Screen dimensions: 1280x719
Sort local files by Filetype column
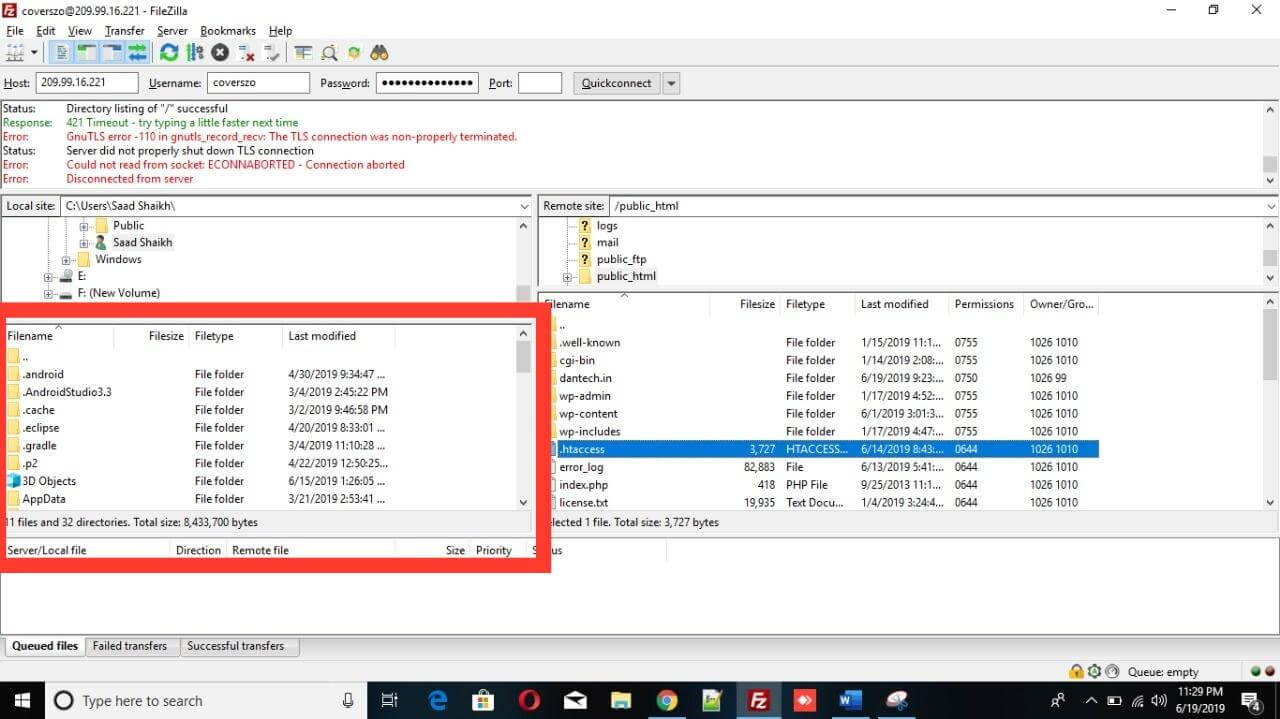coord(235,336)
